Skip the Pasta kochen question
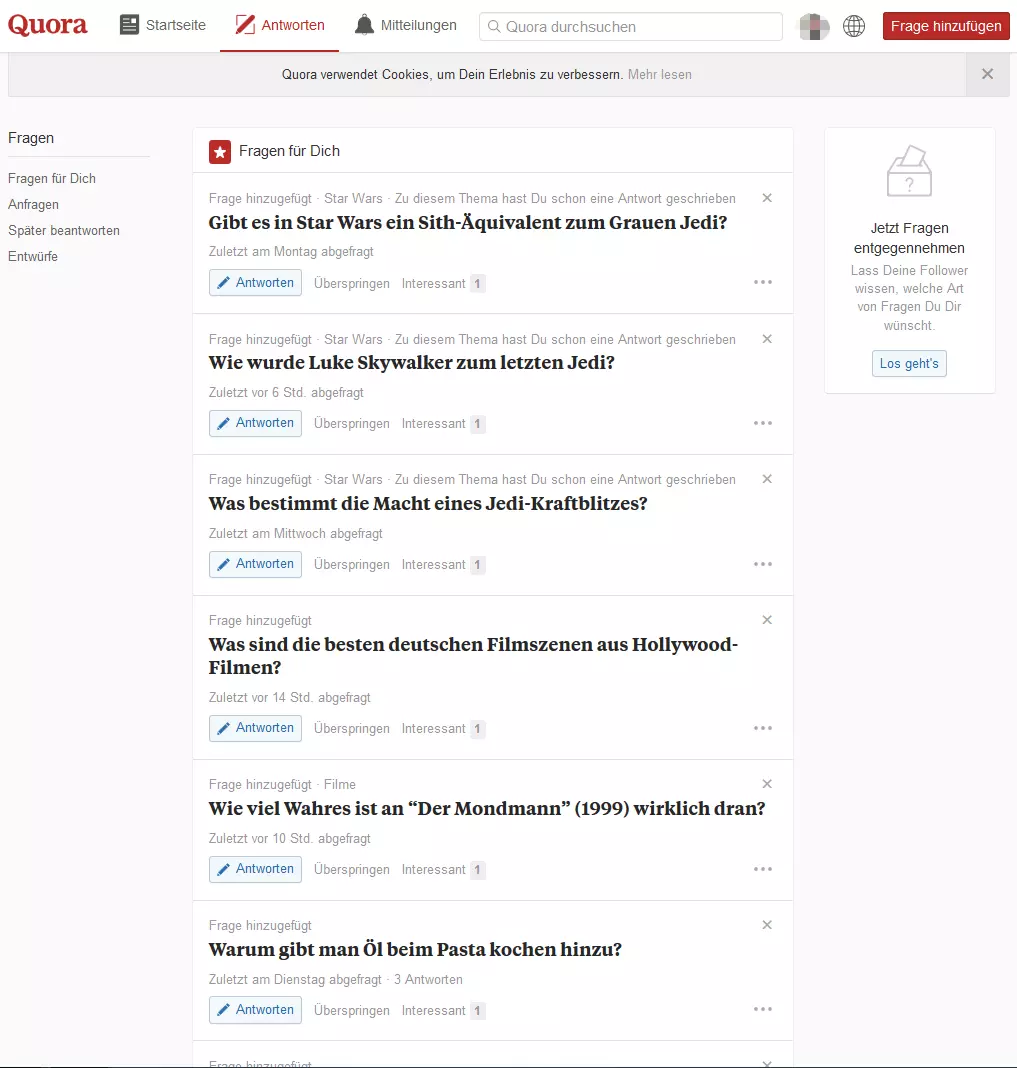The height and width of the screenshot is (1068, 1017). [x=351, y=1011]
